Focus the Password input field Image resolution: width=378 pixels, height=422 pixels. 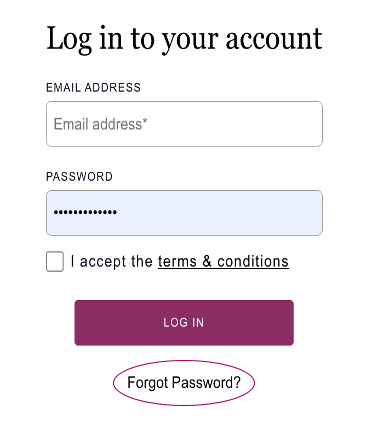(184, 213)
